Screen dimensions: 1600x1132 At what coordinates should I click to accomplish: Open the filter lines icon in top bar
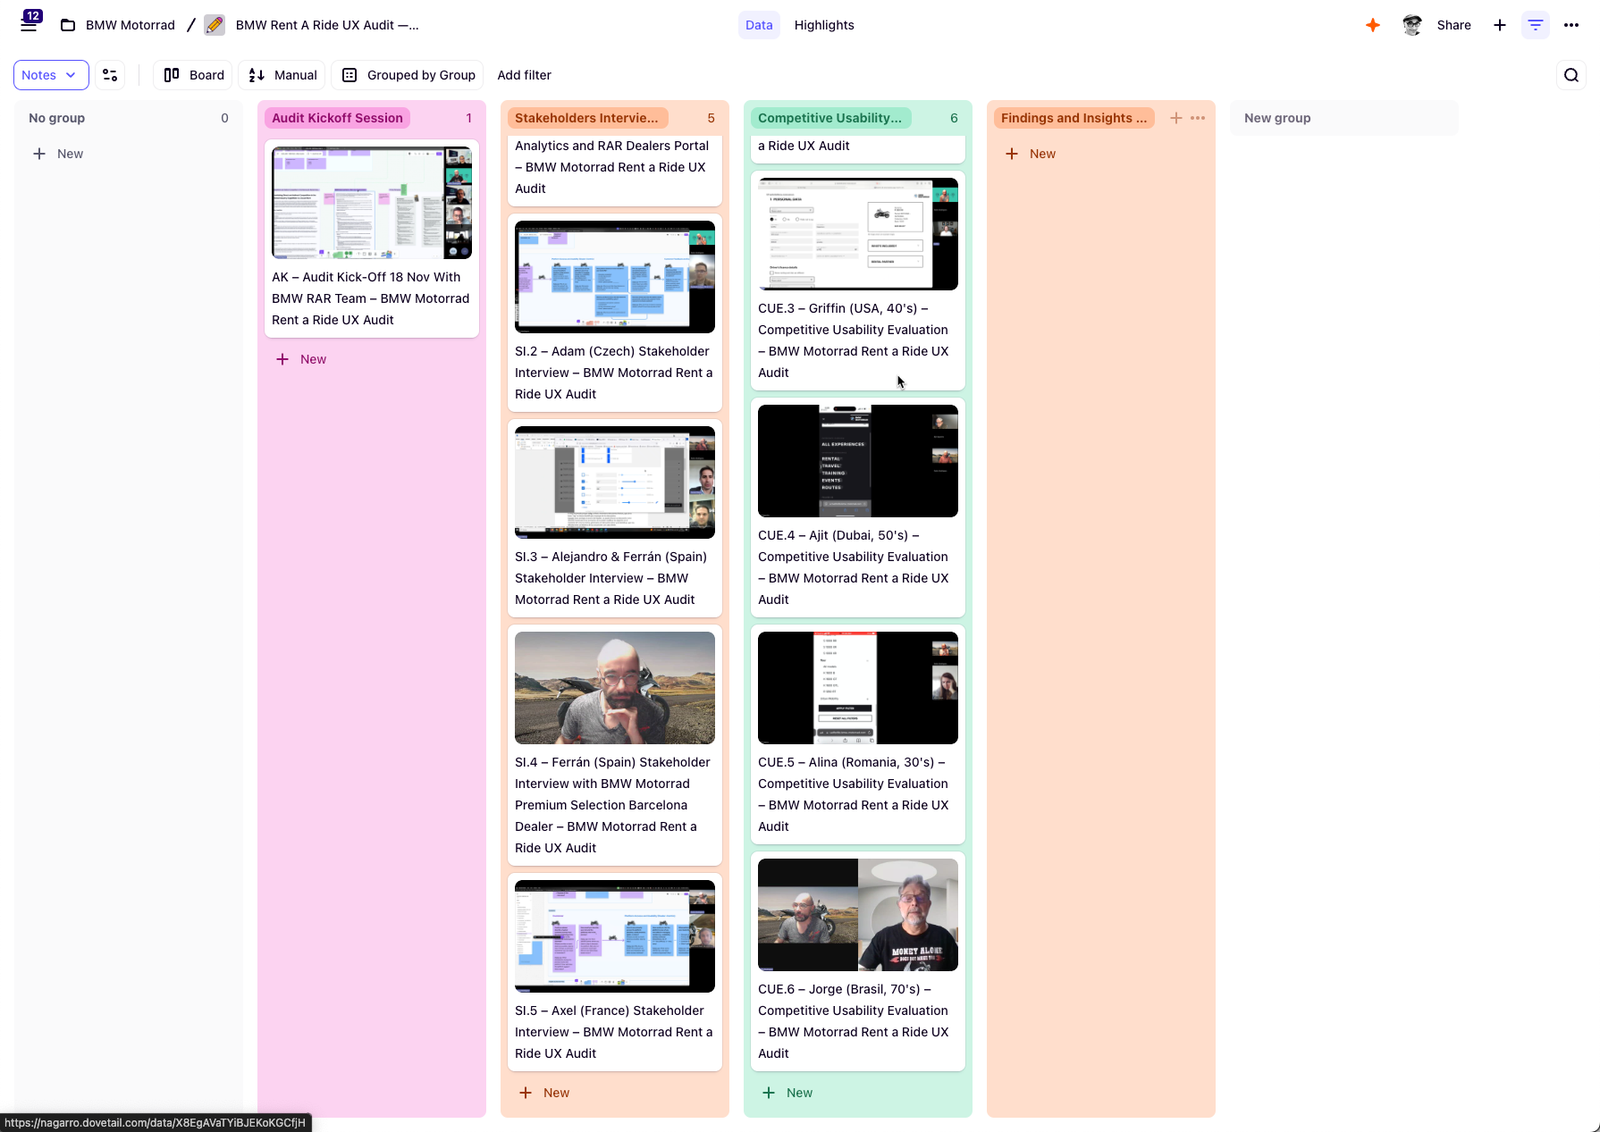[1535, 25]
